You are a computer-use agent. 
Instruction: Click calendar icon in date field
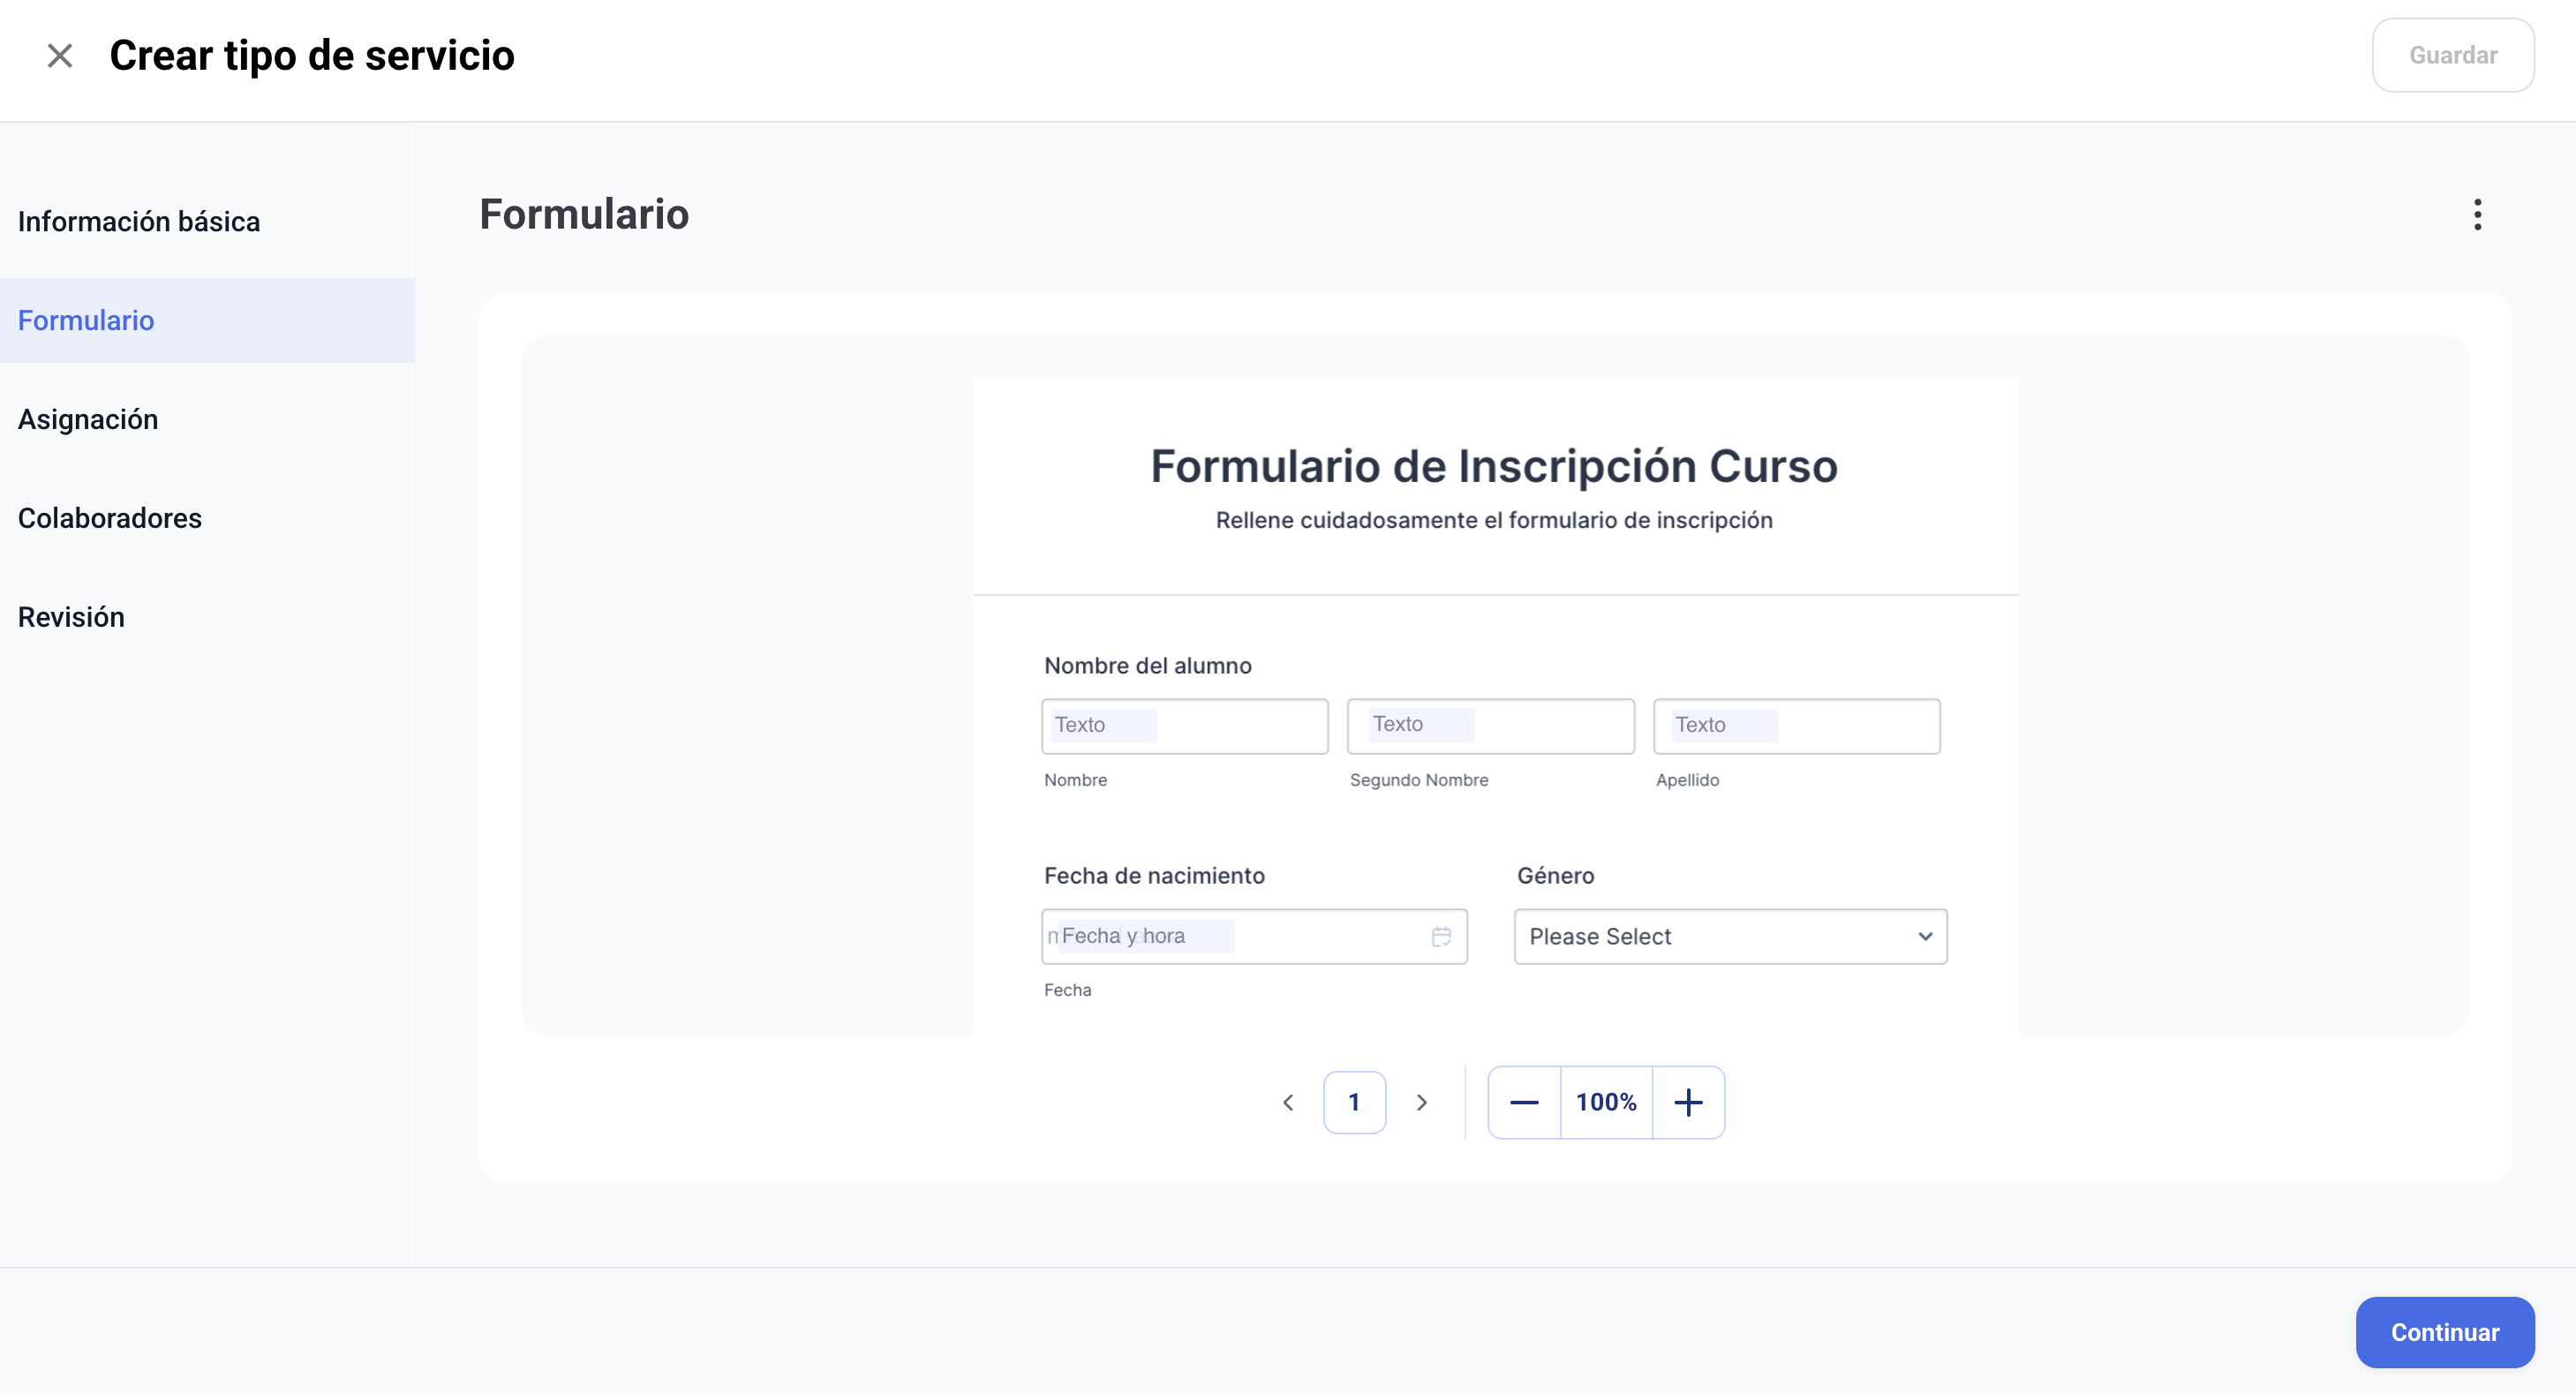tap(1441, 936)
